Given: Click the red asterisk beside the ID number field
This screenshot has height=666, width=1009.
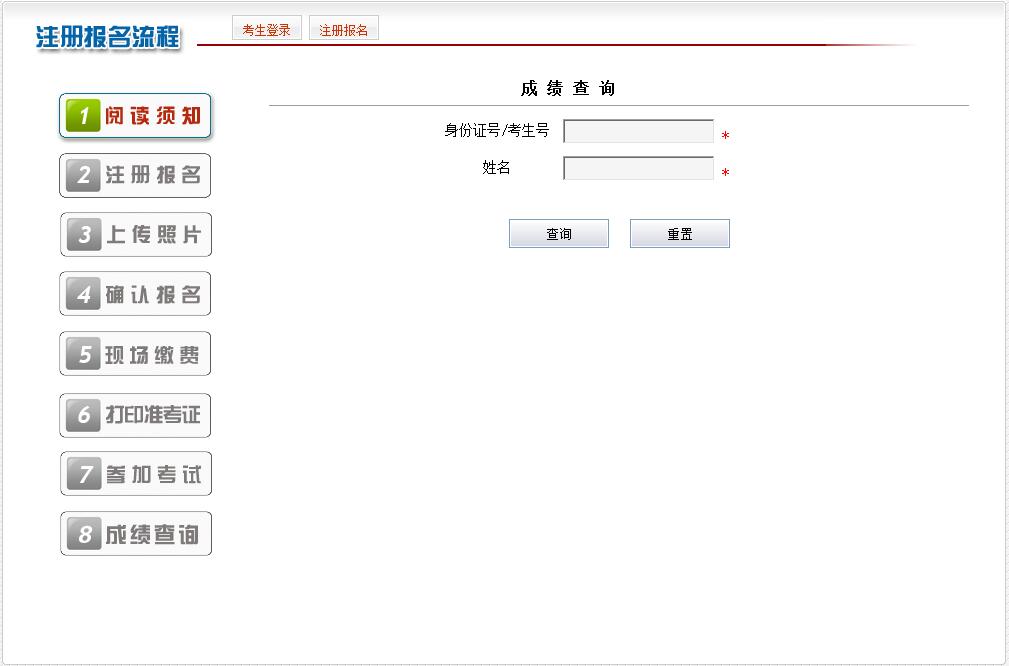Looking at the screenshot, I should (725, 136).
